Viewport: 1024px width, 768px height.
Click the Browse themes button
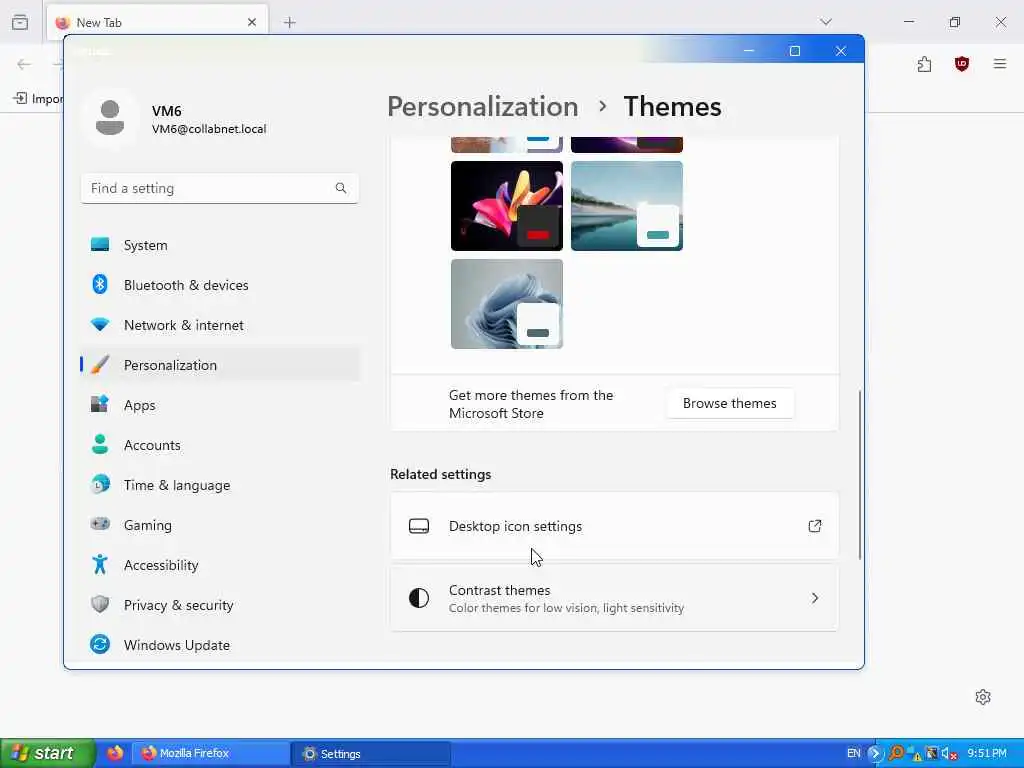[729, 403]
